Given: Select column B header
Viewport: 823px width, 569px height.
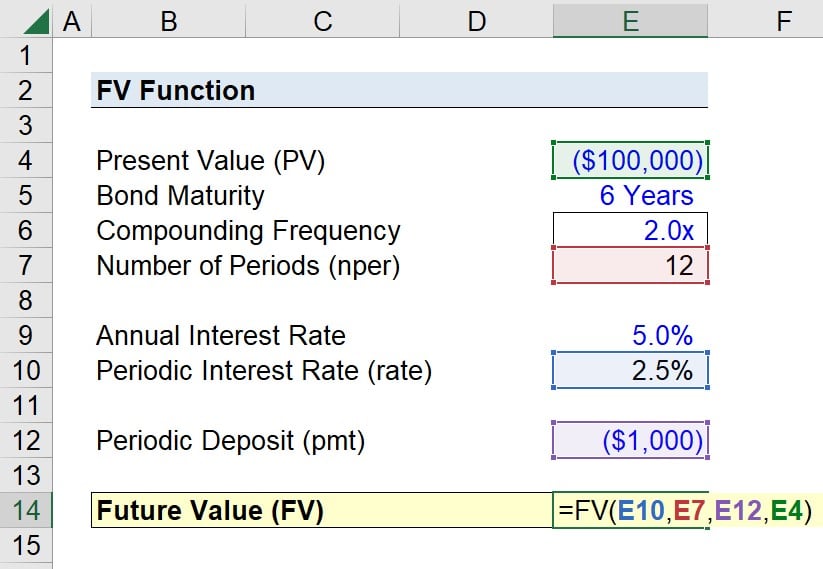Looking at the screenshot, I should click(x=169, y=19).
